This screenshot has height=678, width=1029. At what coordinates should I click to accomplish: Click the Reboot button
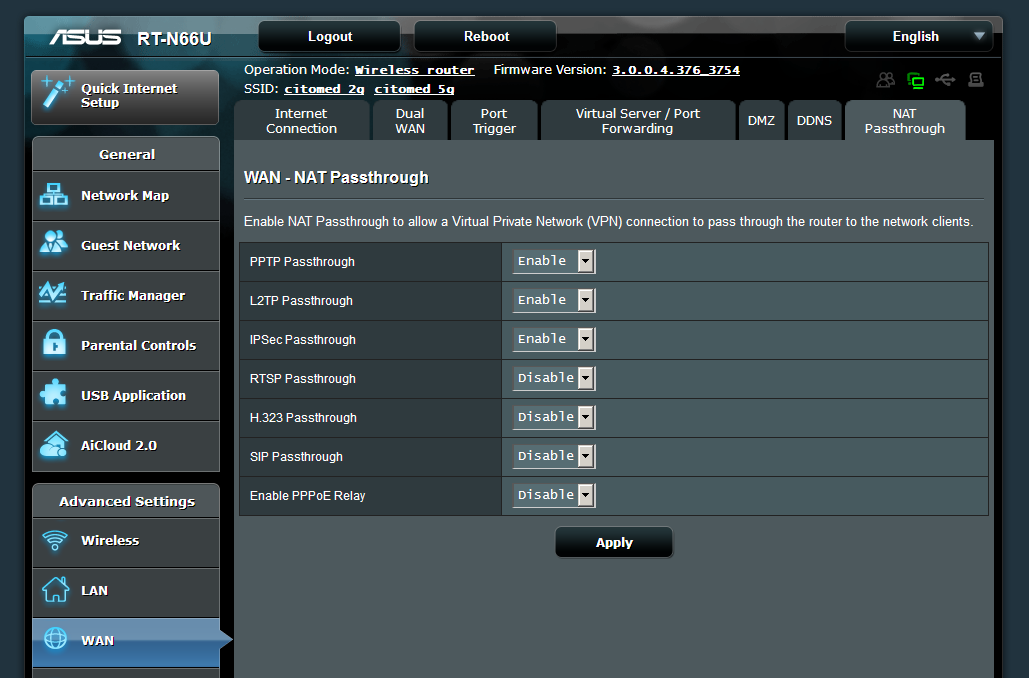point(486,37)
